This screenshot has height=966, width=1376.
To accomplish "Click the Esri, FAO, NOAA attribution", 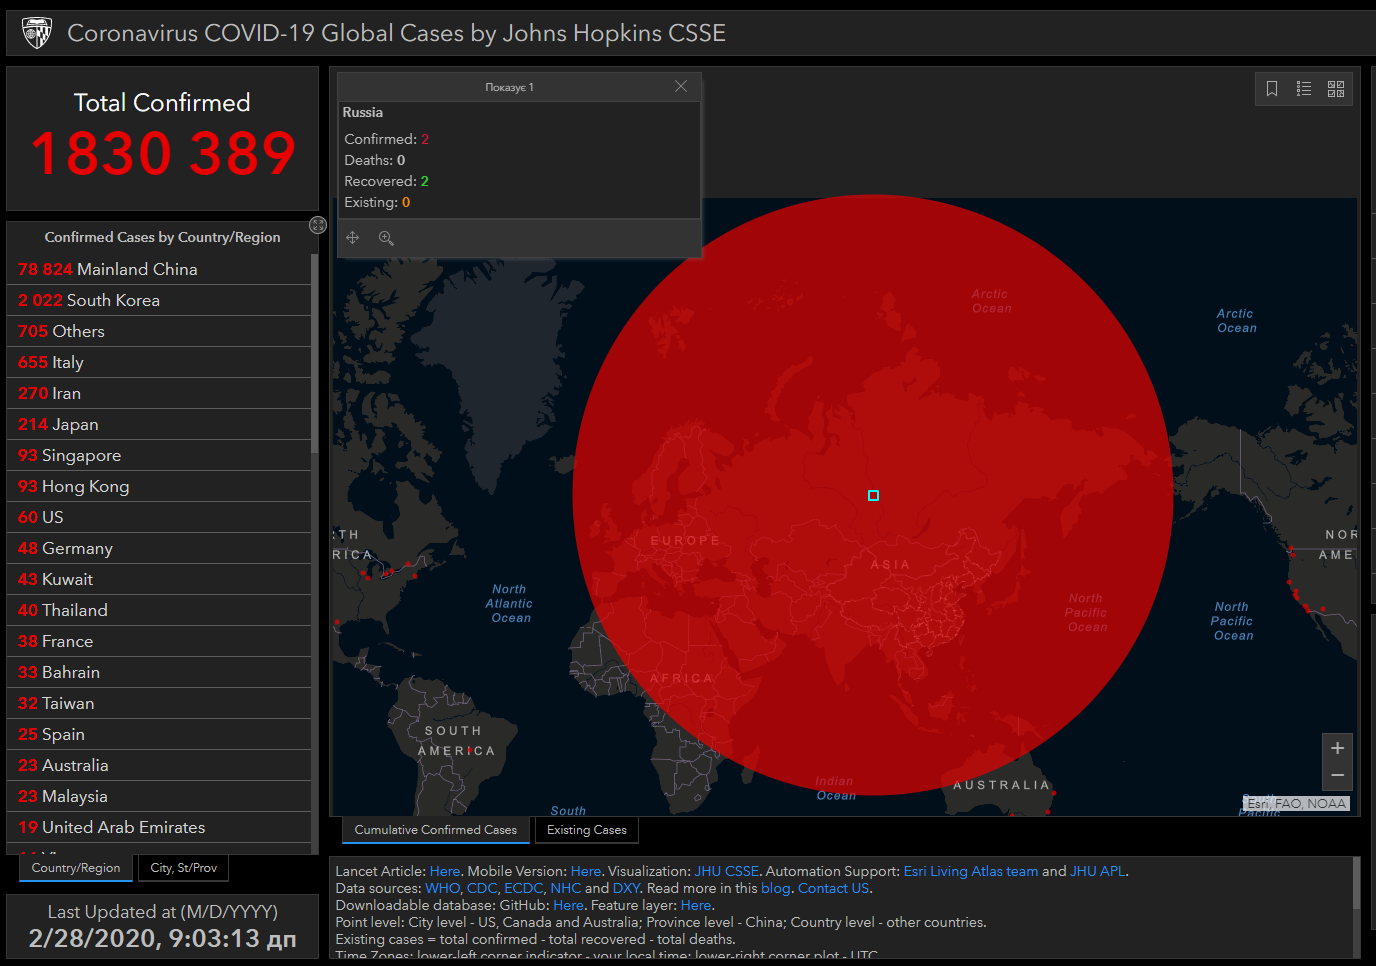I will coord(1297,803).
